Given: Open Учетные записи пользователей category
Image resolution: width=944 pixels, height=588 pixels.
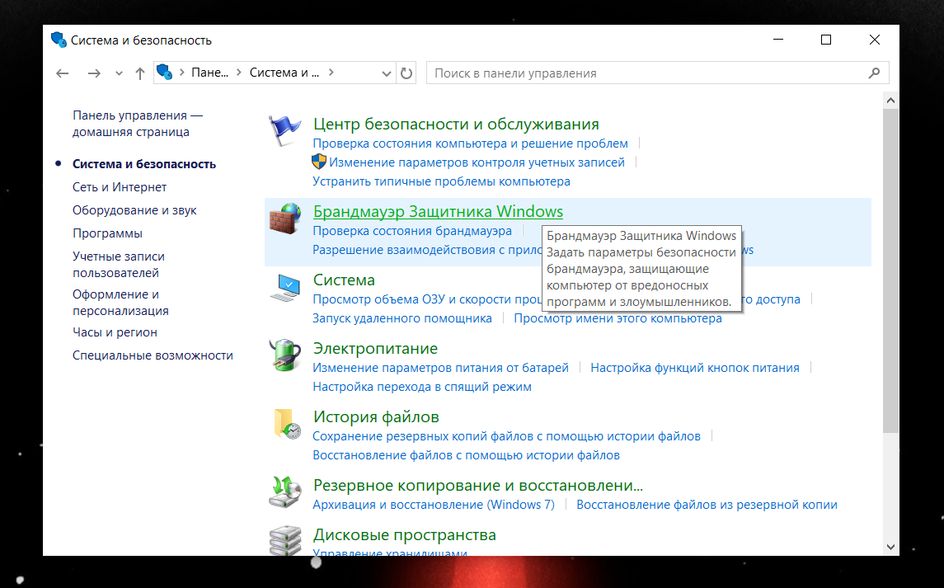Looking at the screenshot, I should [x=118, y=264].
